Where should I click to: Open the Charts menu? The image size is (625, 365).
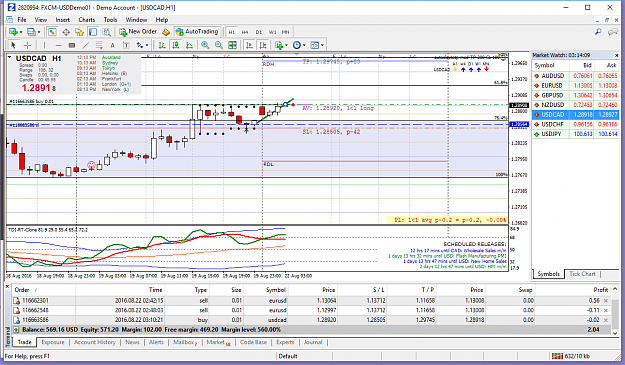click(x=86, y=20)
